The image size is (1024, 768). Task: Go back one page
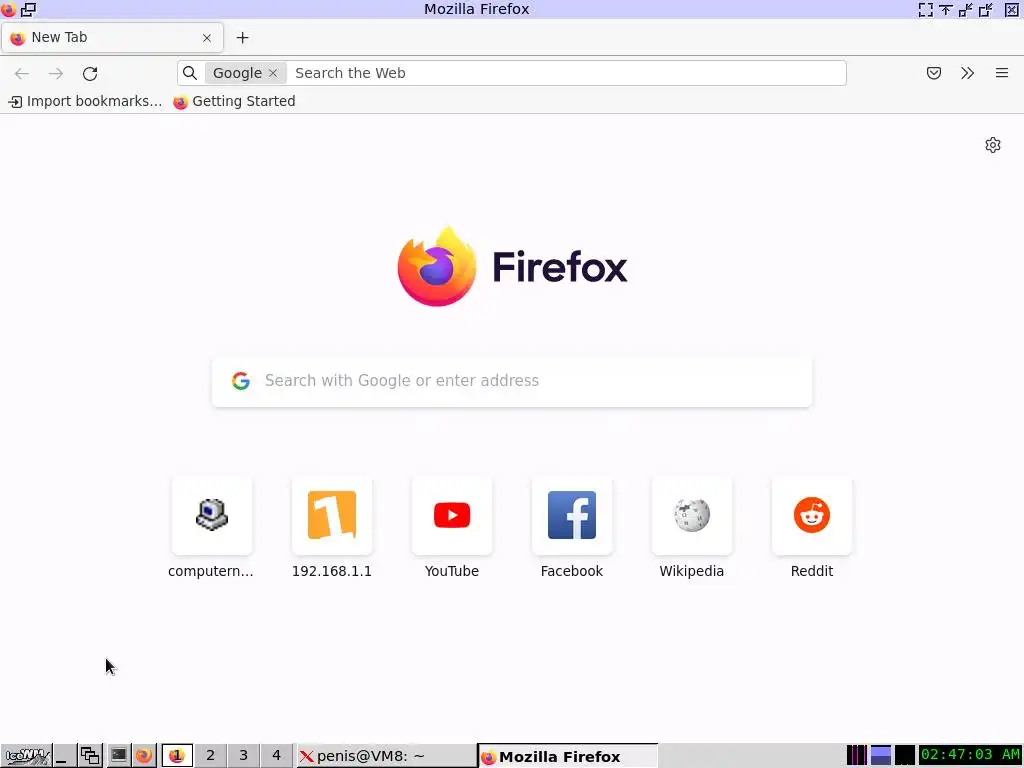22,73
